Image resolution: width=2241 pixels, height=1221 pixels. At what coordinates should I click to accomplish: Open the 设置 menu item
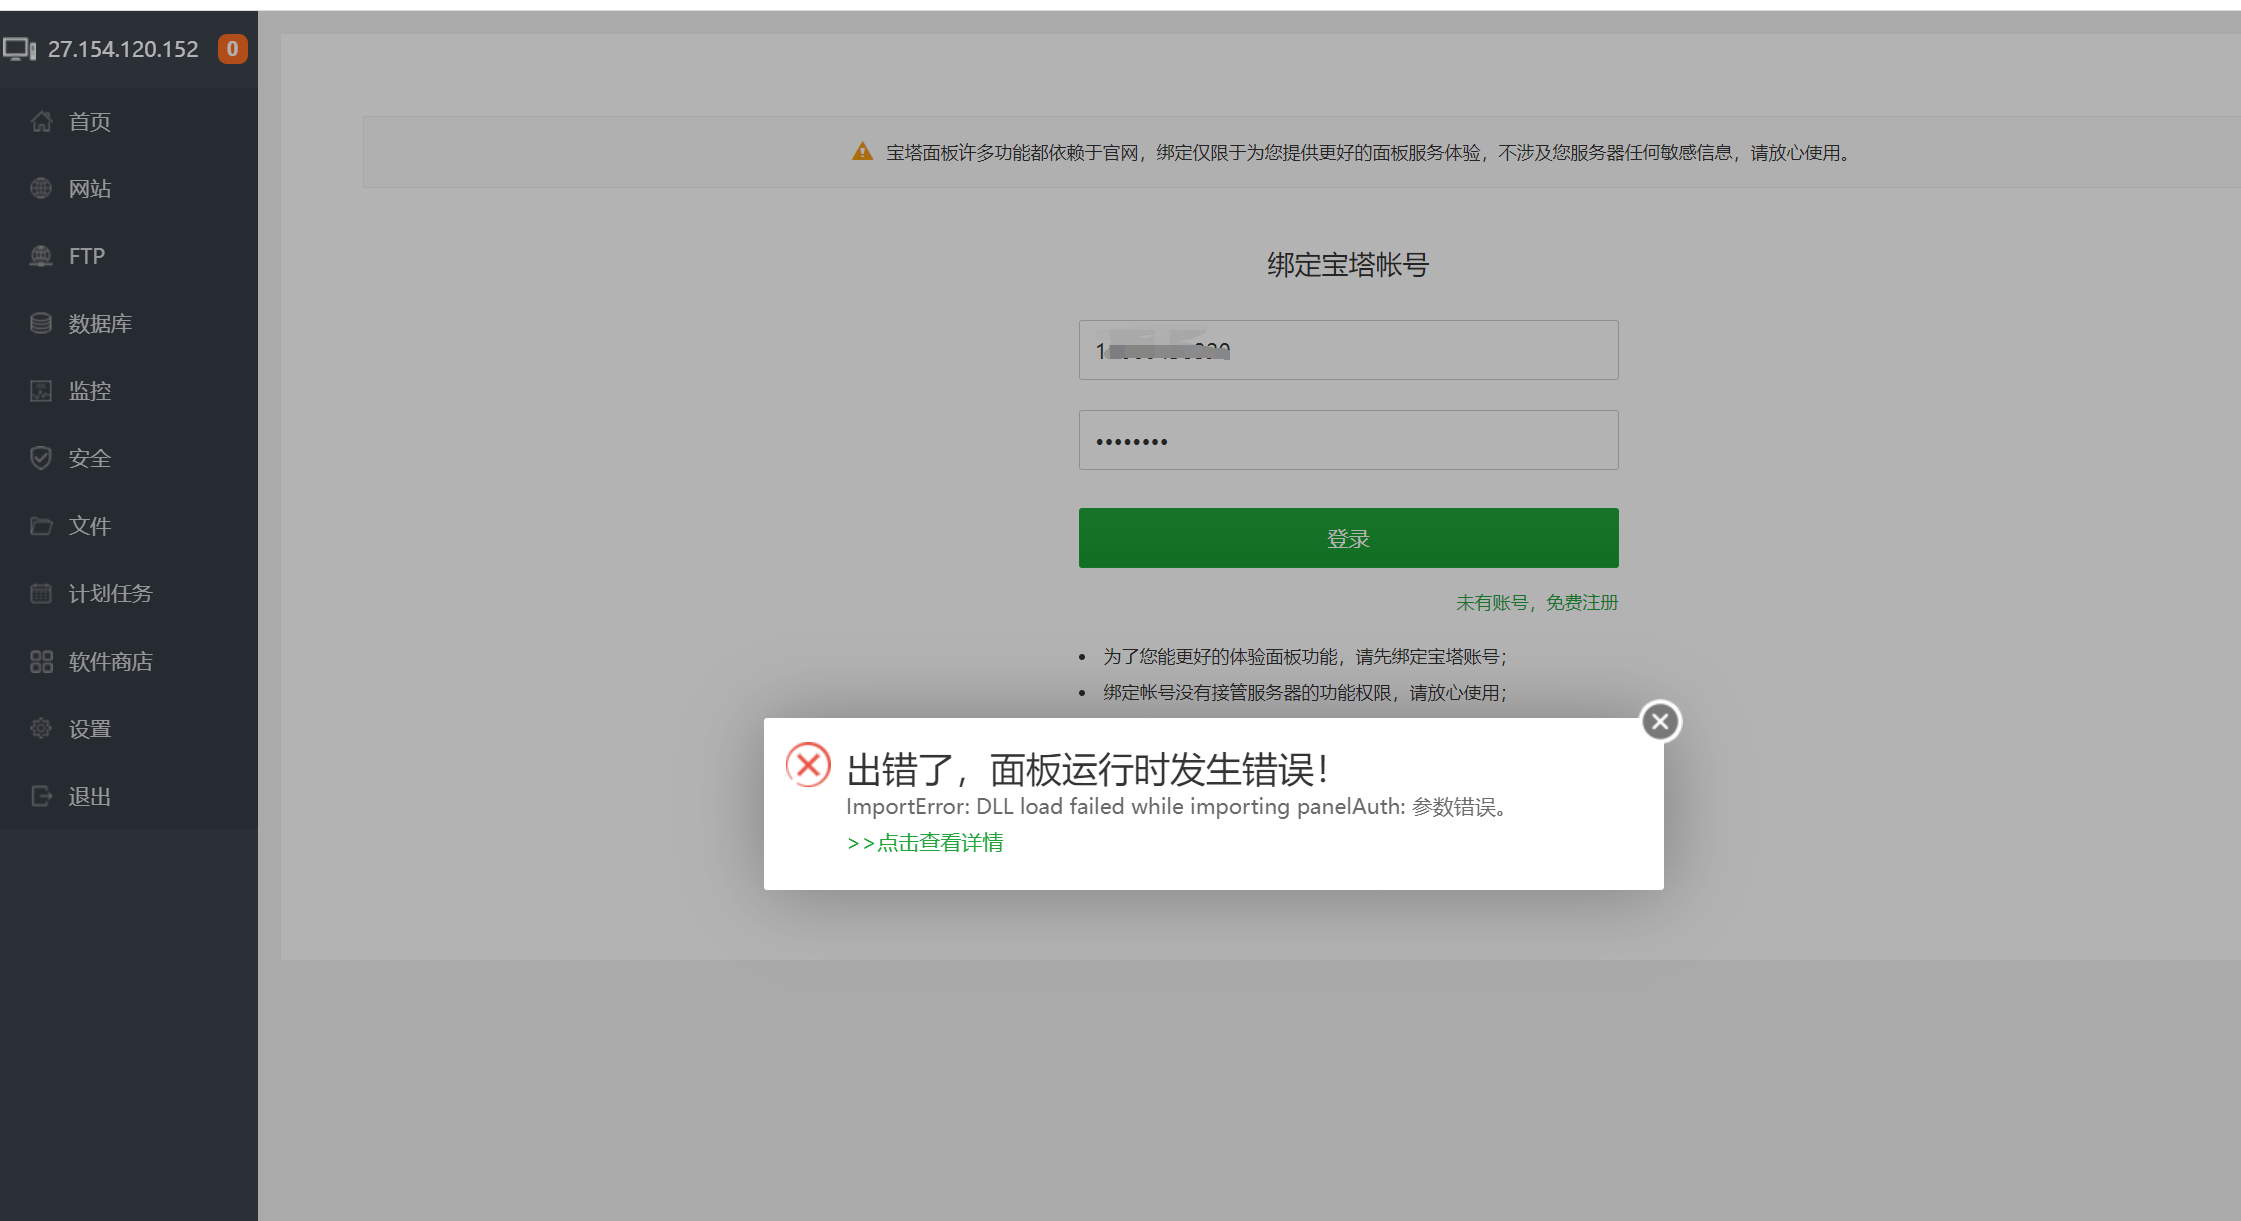[x=129, y=728]
